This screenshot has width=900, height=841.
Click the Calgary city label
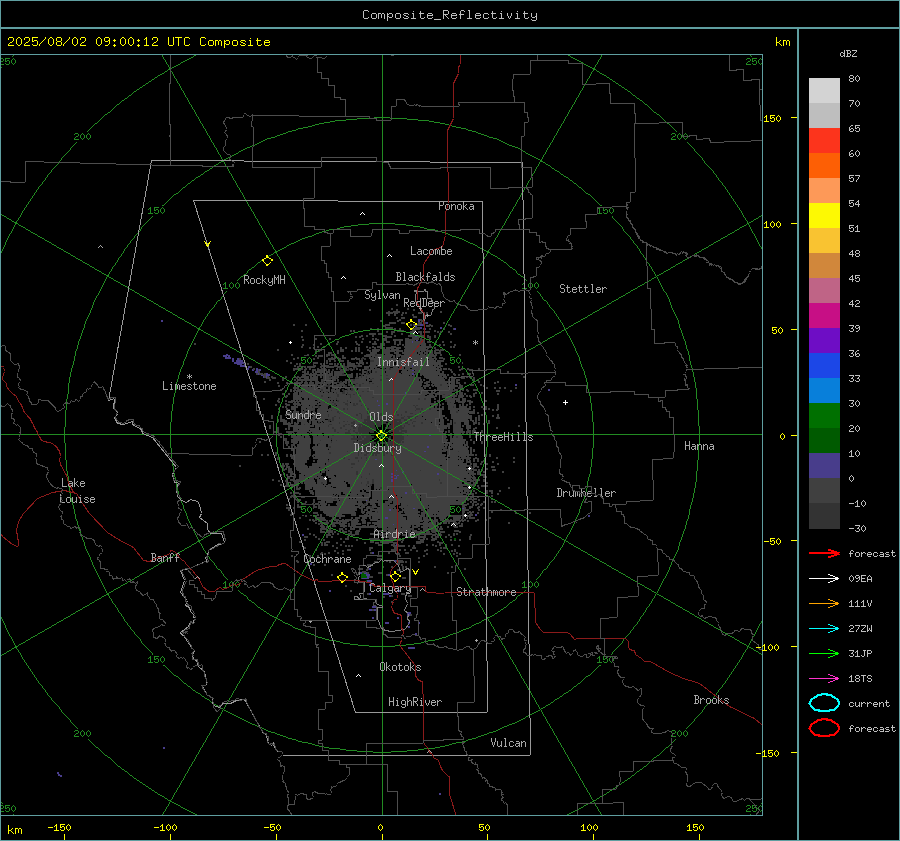[390, 588]
